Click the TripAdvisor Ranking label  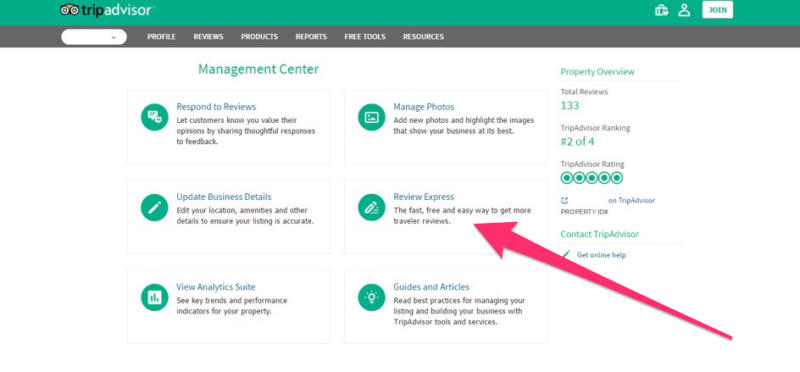coord(595,128)
